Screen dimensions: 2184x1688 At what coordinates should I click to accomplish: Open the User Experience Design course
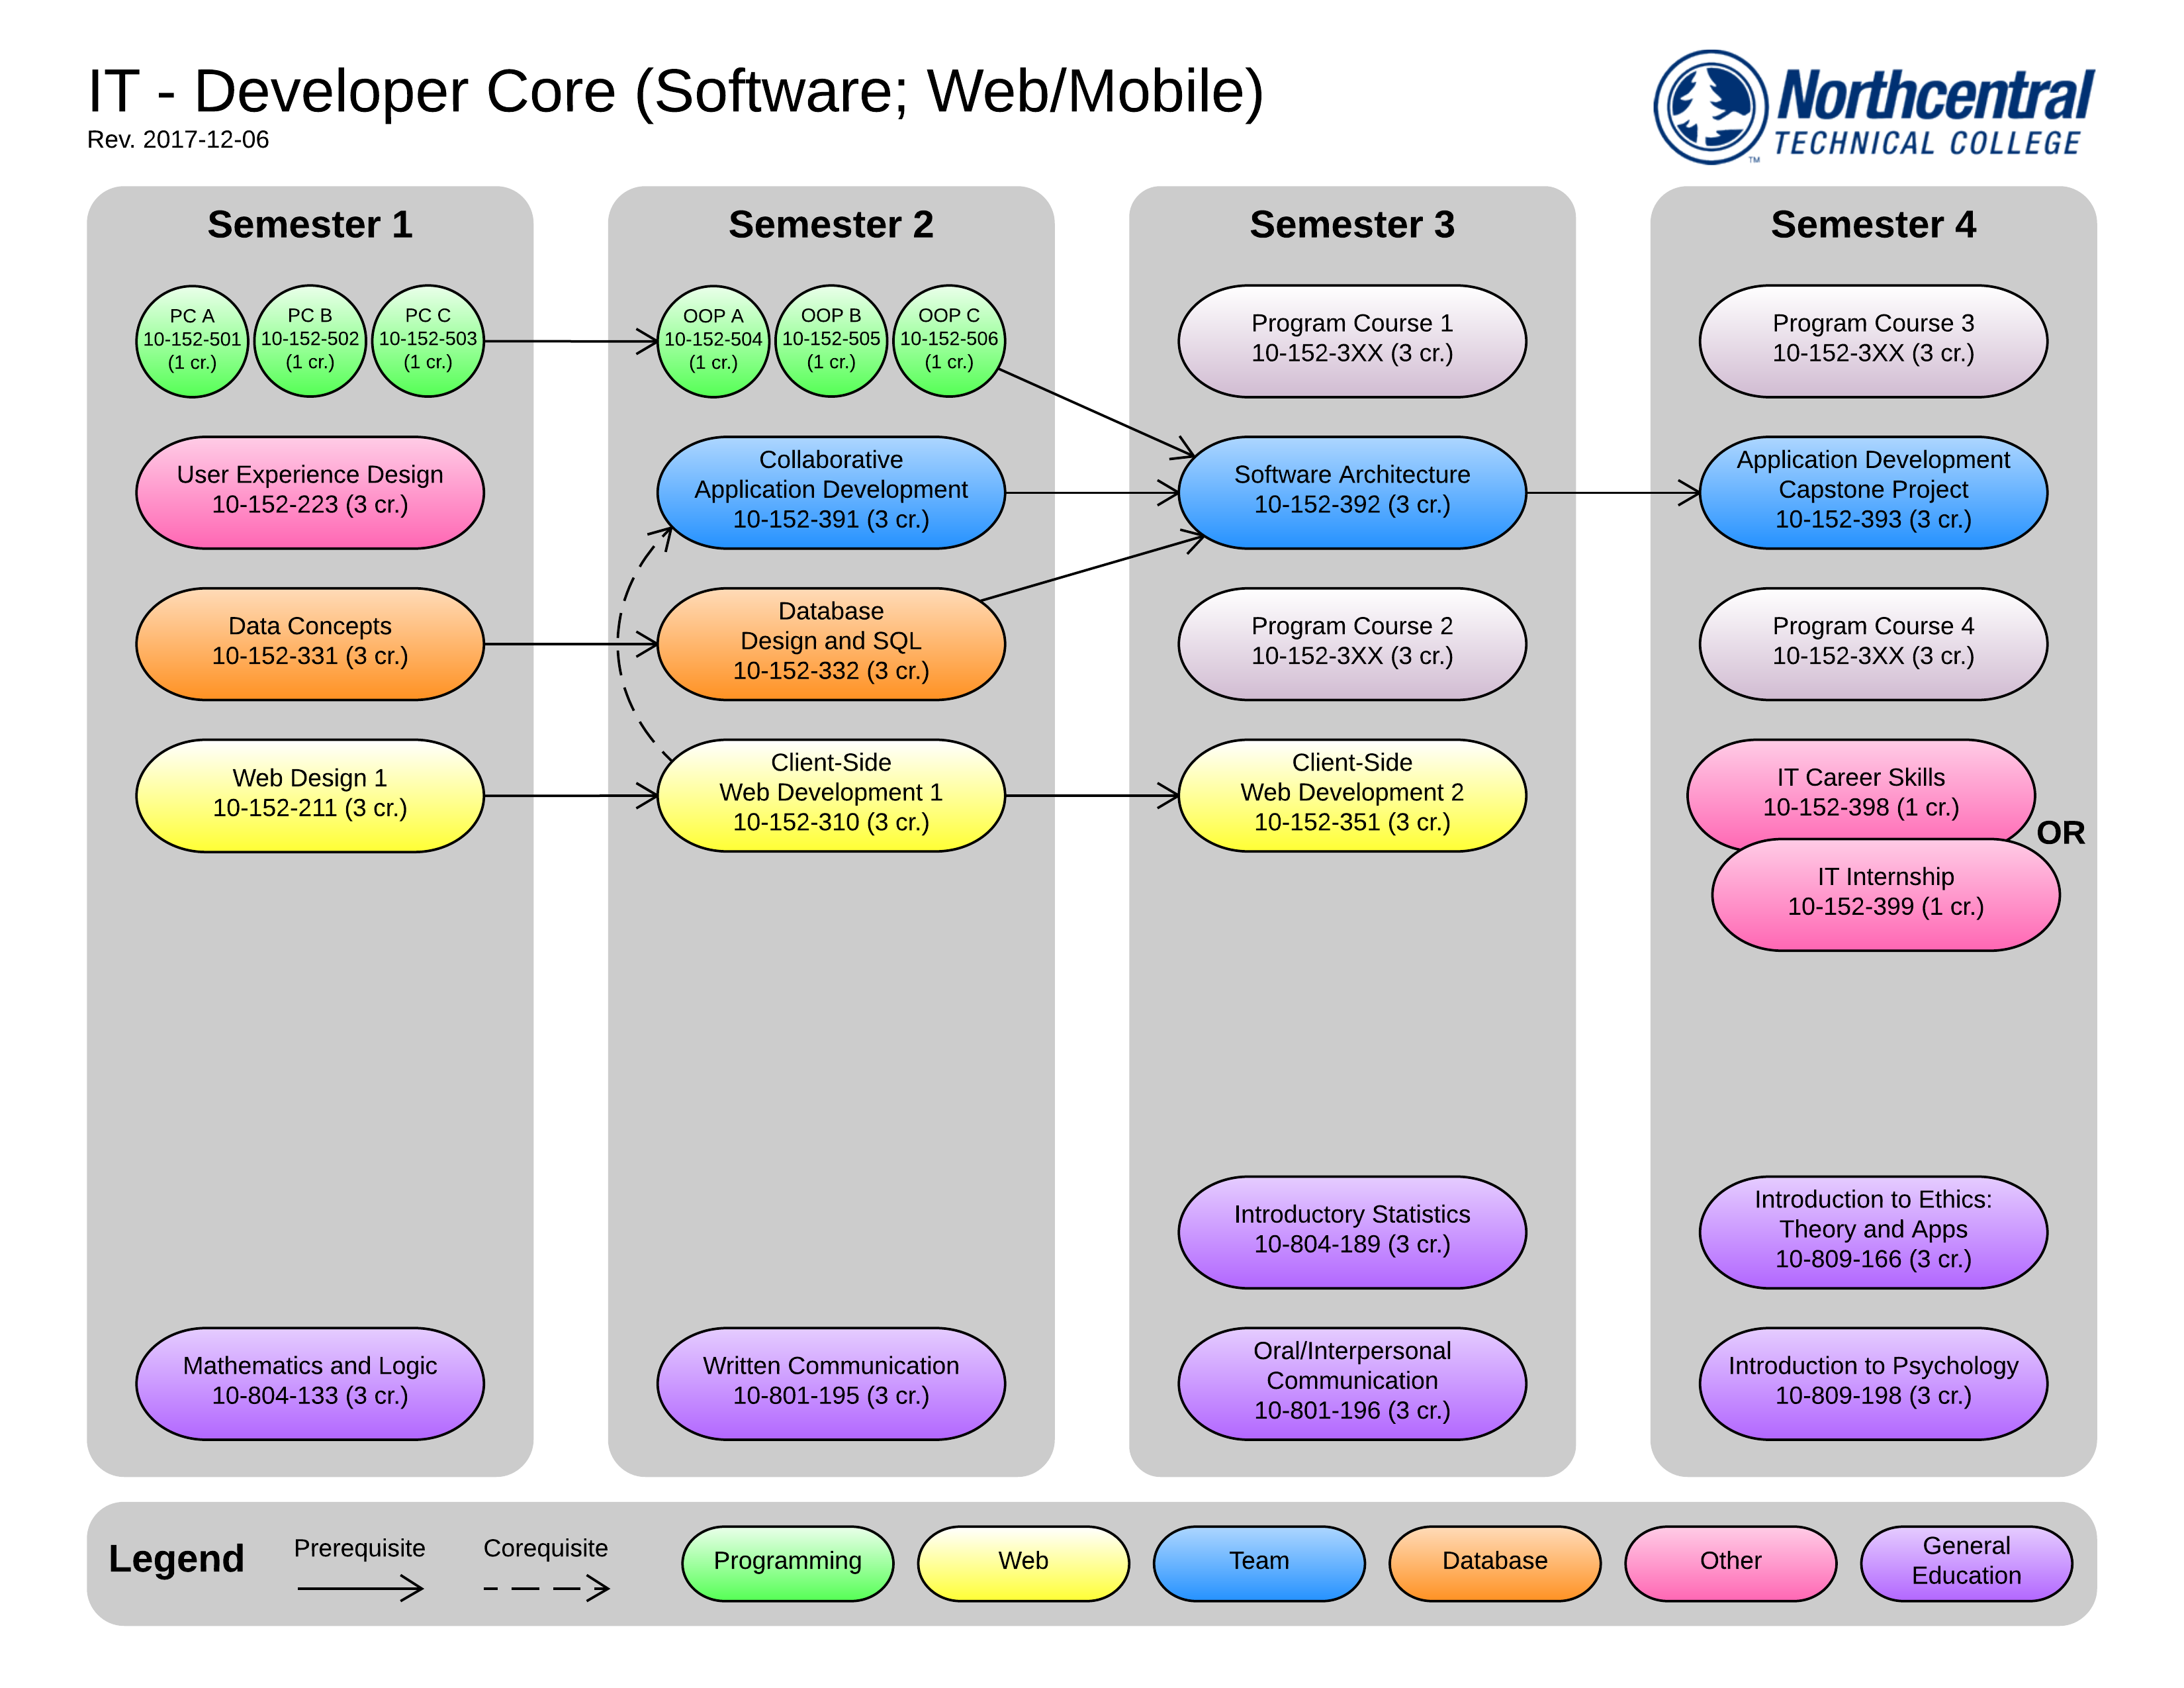[x=310, y=491]
